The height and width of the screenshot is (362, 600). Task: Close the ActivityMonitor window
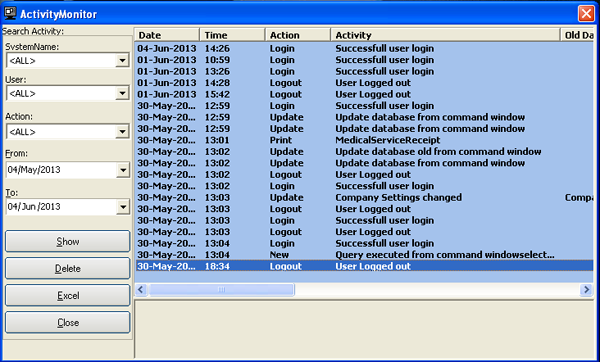pyautogui.click(x=586, y=13)
